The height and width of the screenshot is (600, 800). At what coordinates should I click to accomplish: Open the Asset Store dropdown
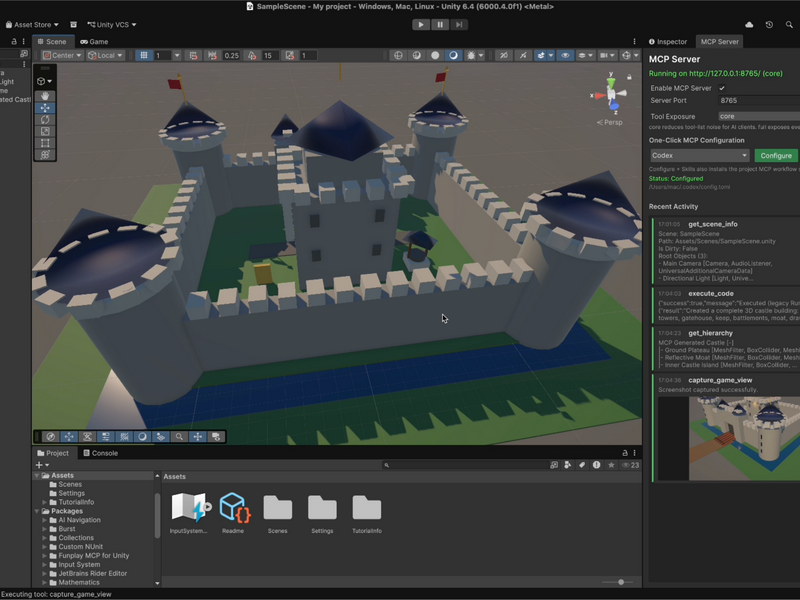[32, 24]
